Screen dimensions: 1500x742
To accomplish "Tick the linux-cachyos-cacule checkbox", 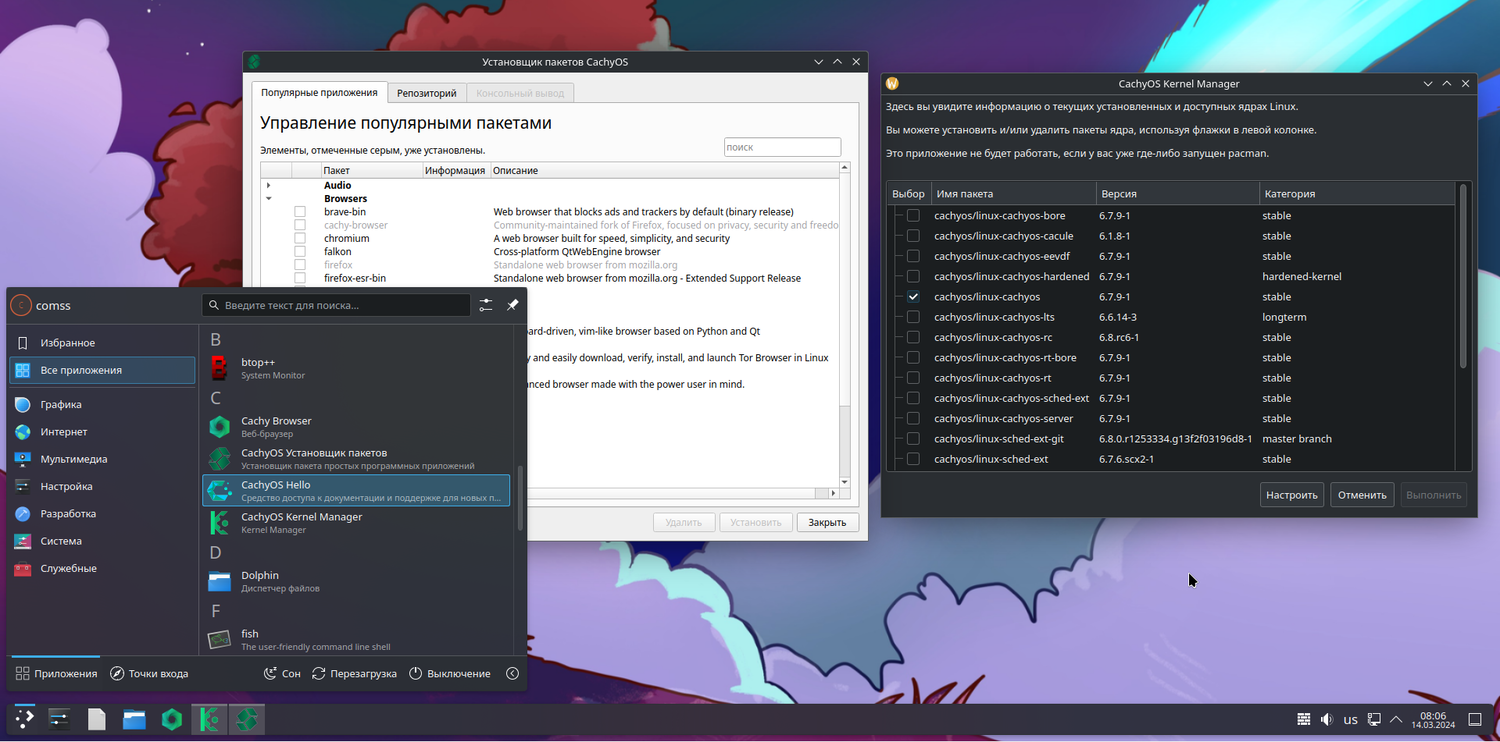I will click(913, 236).
